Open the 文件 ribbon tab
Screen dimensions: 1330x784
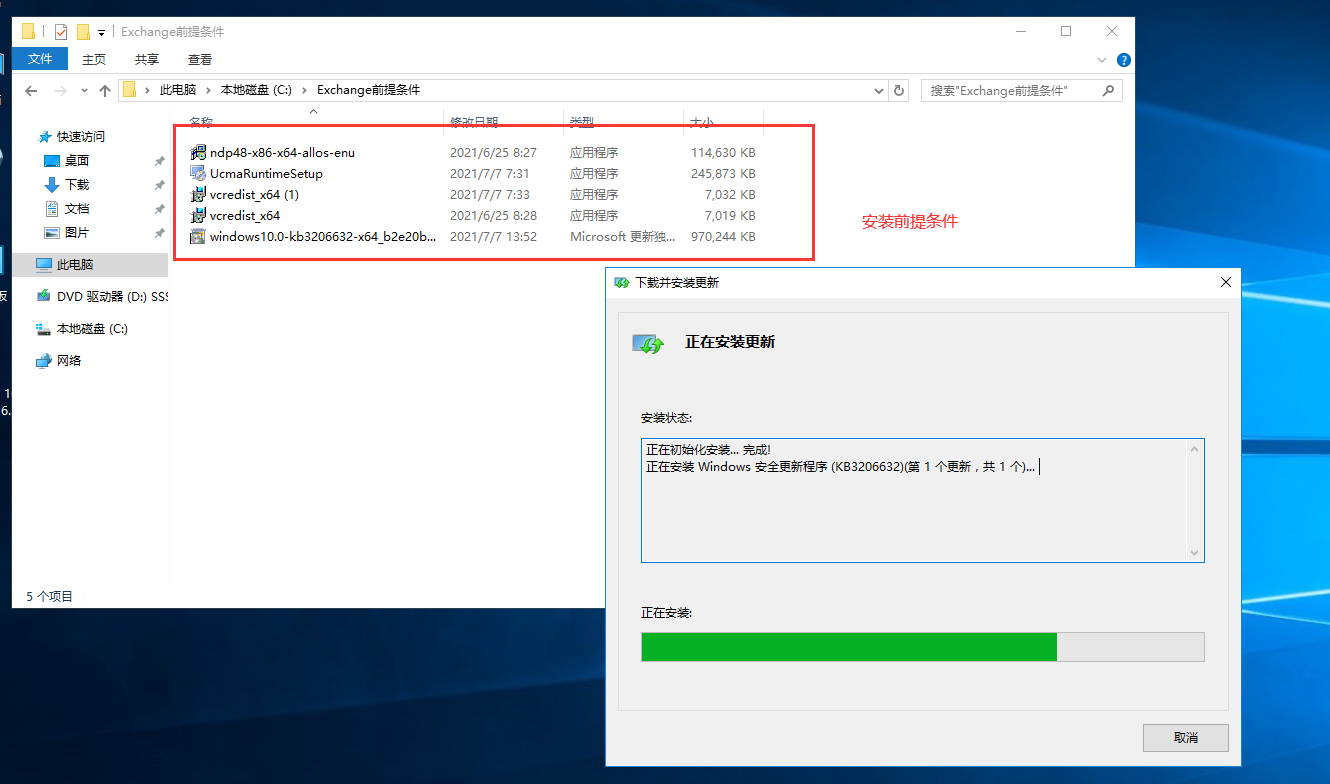(x=40, y=59)
